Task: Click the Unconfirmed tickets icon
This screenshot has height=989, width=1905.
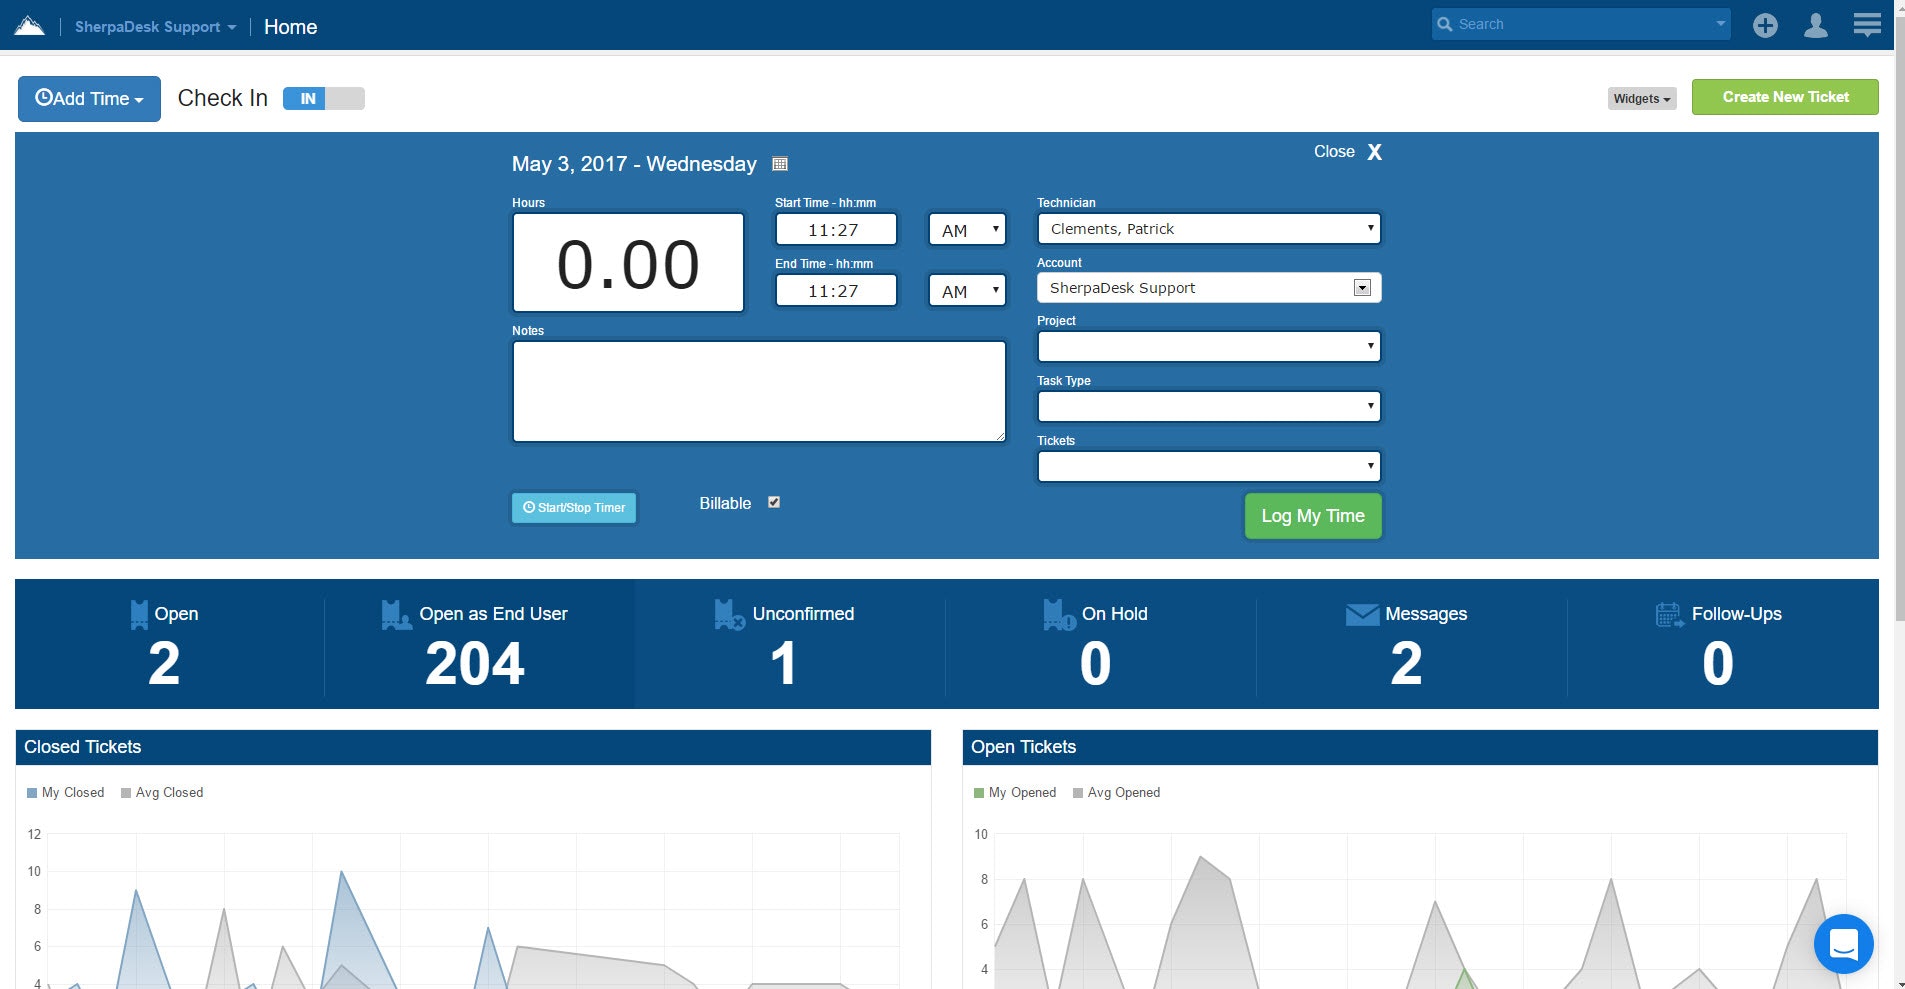Action: 729,614
